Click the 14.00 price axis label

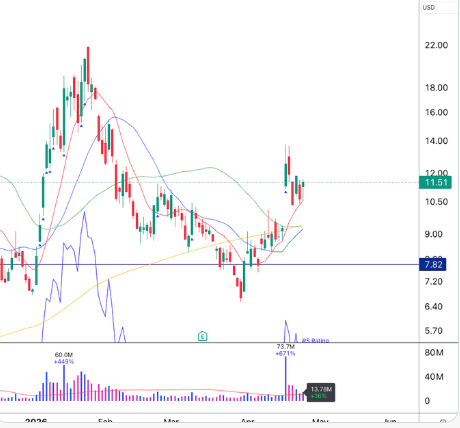coord(436,141)
